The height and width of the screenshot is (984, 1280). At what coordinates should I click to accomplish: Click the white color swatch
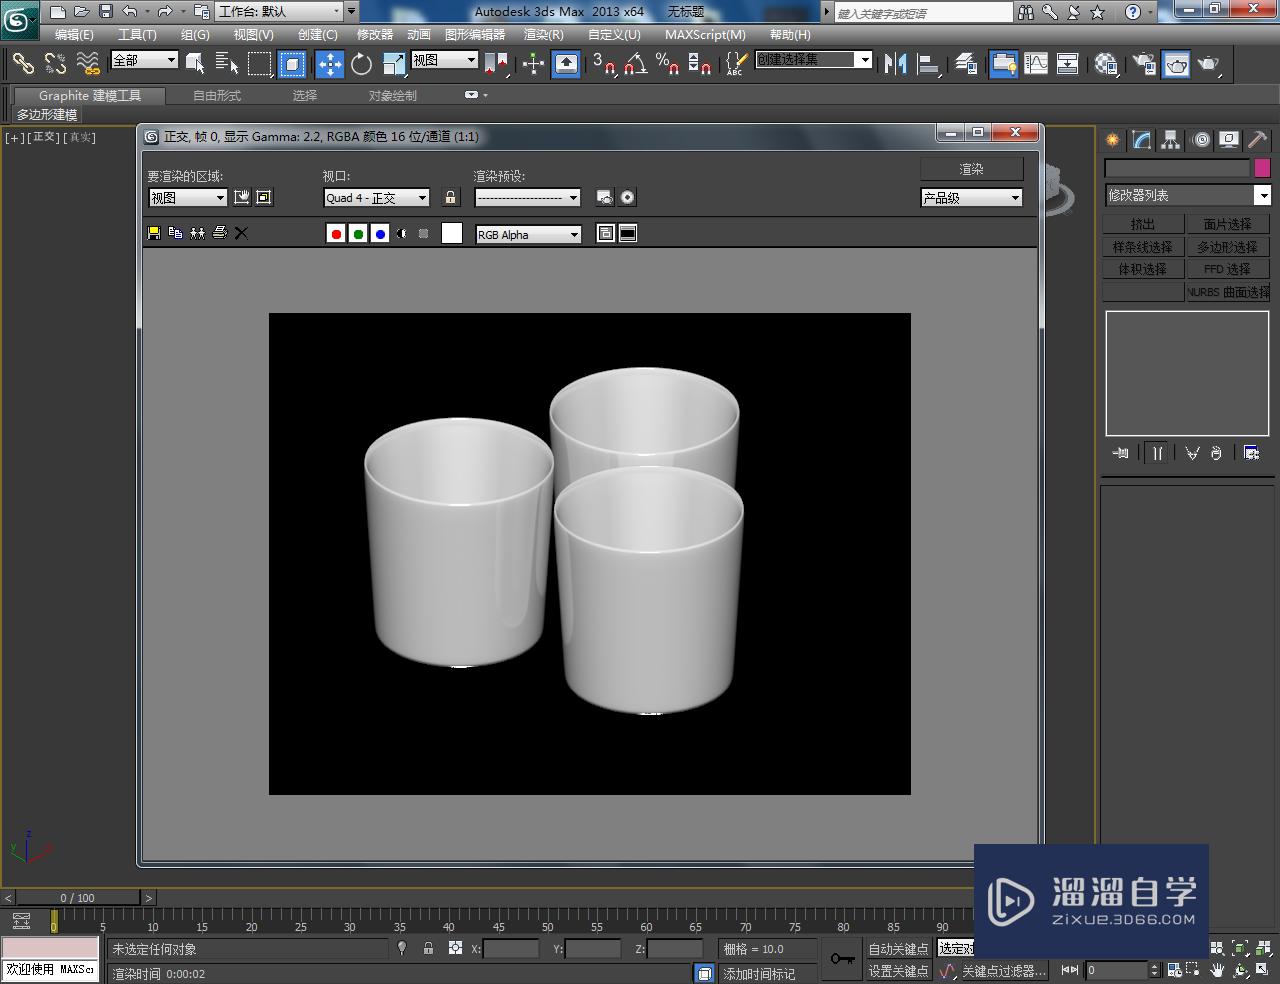(x=452, y=233)
